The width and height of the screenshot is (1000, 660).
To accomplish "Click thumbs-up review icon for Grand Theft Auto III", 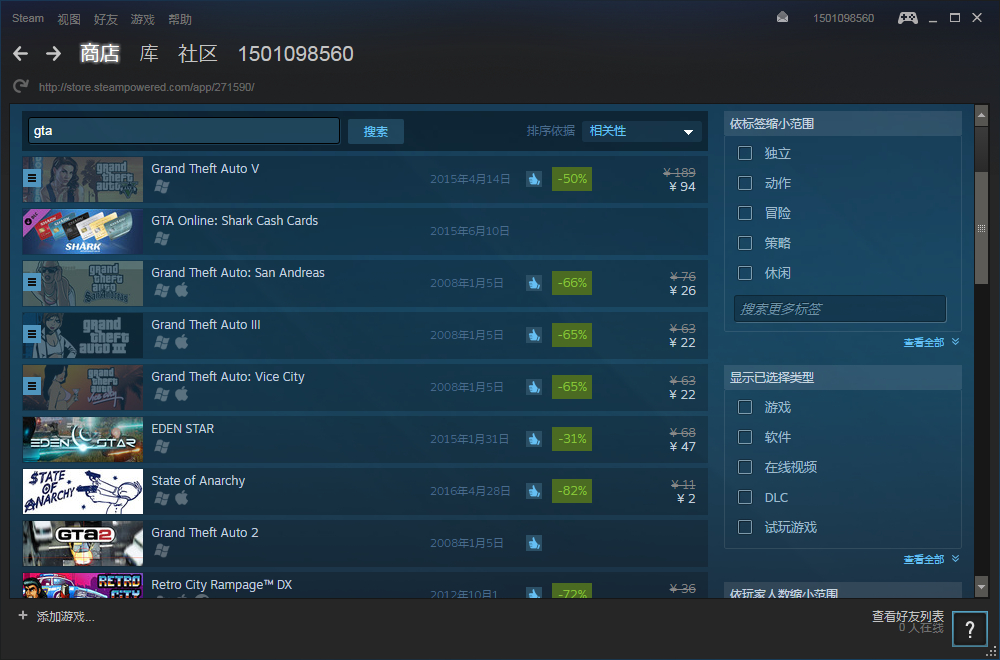I will pyautogui.click(x=534, y=335).
